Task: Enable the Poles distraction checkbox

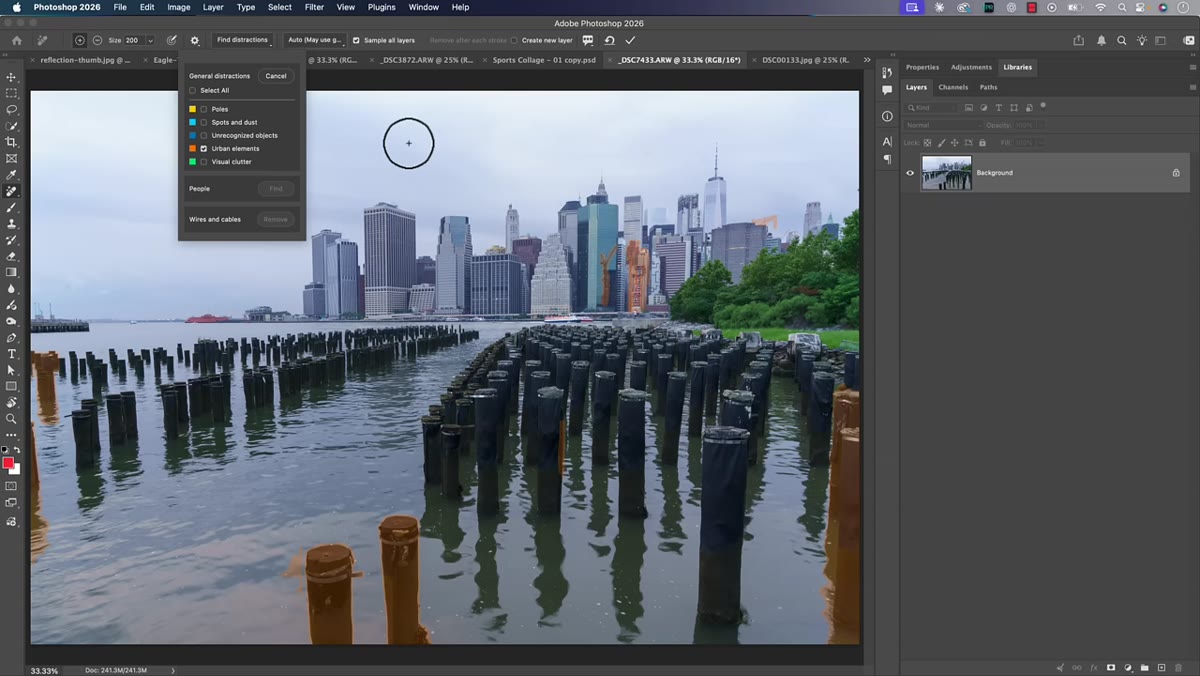Action: [204, 109]
